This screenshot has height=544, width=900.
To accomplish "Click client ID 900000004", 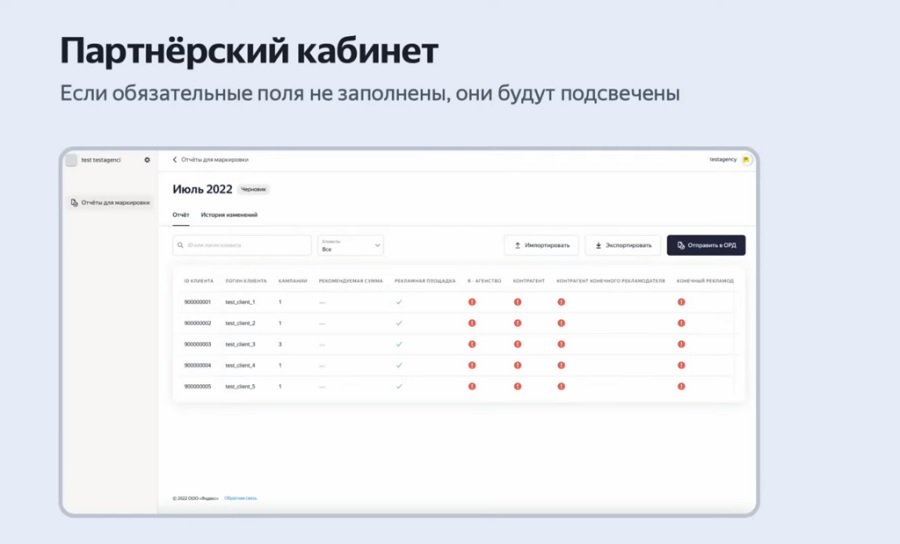I will 197,365.
